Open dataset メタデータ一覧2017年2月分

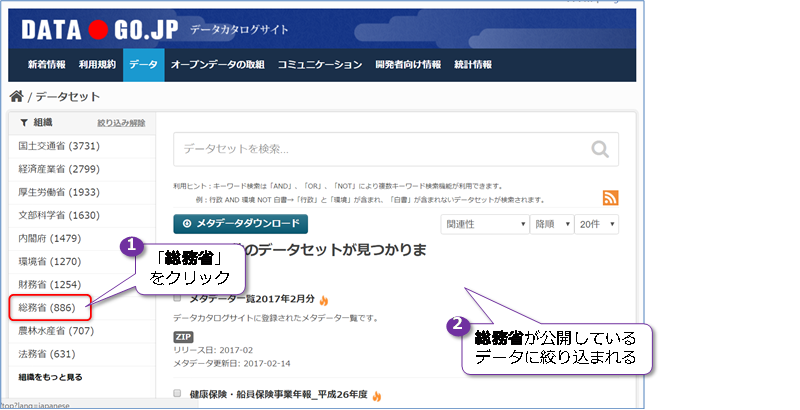[252, 299]
